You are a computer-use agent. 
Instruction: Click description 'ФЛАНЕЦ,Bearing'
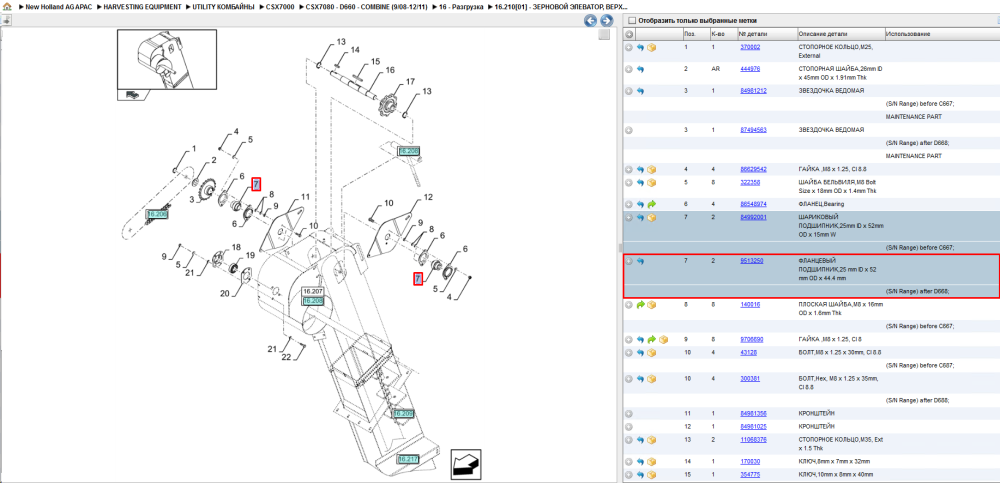[x=821, y=204]
